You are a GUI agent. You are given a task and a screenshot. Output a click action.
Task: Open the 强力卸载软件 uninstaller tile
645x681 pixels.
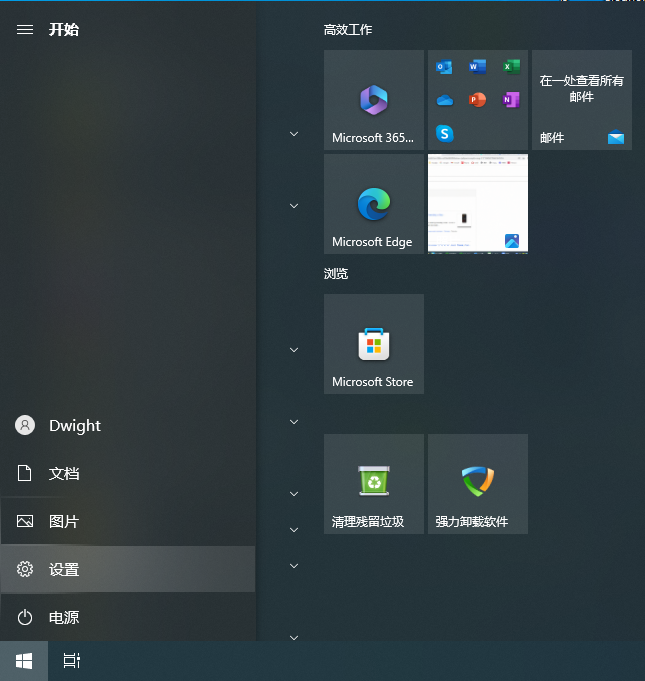pos(478,484)
